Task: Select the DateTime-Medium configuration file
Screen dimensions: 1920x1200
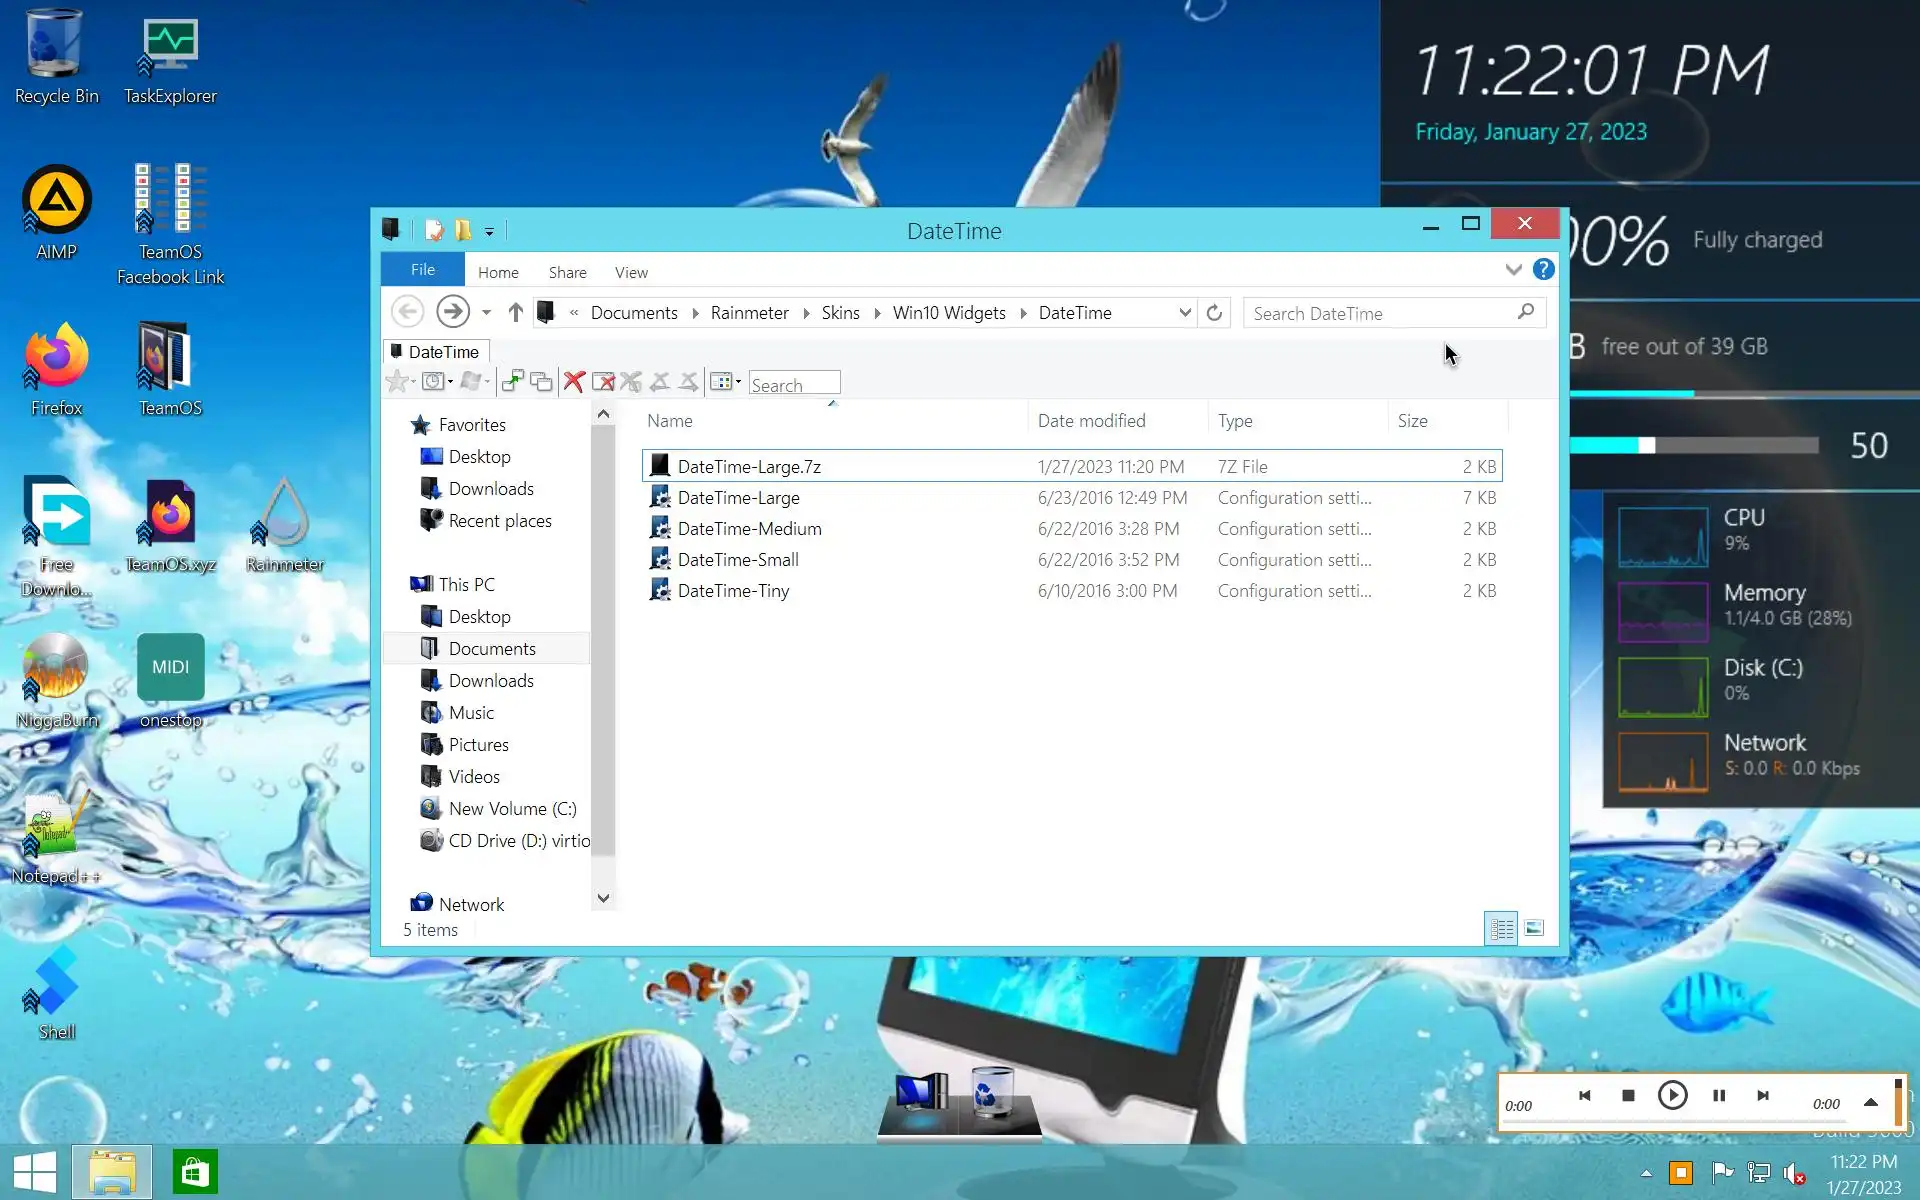Action: (749, 529)
